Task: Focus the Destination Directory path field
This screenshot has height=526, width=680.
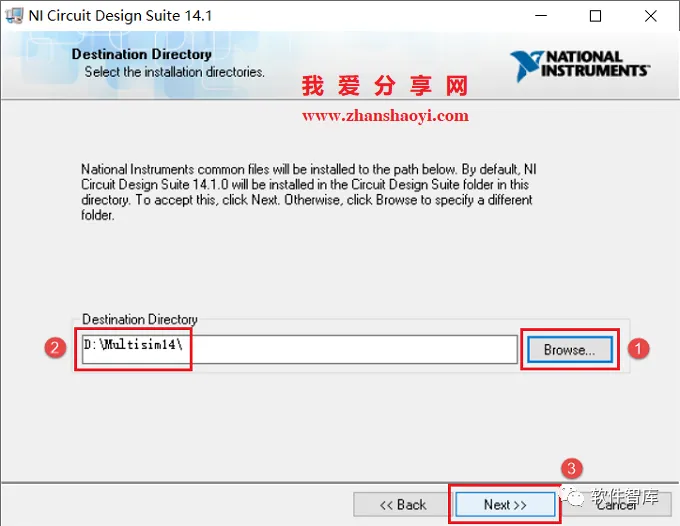Action: coord(300,350)
